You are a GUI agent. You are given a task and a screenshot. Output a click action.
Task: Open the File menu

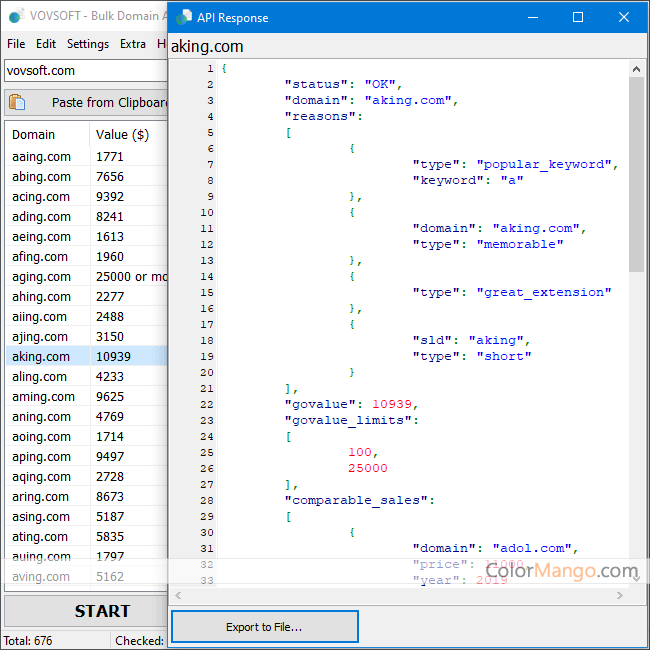(16, 44)
